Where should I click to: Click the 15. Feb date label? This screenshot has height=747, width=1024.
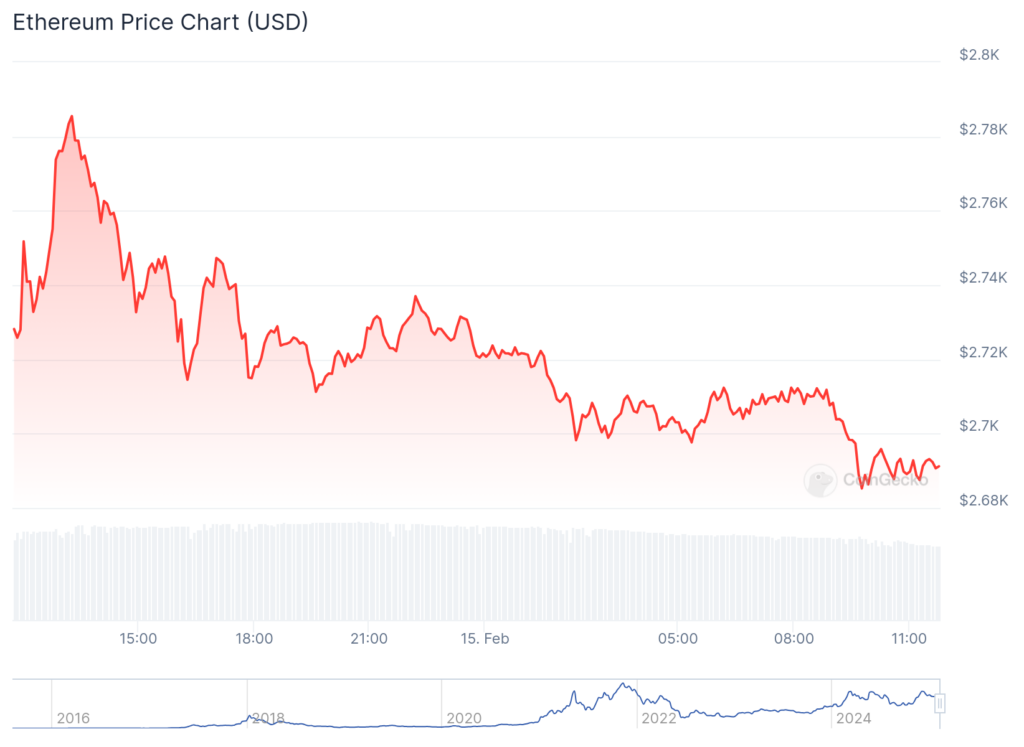[x=483, y=638]
